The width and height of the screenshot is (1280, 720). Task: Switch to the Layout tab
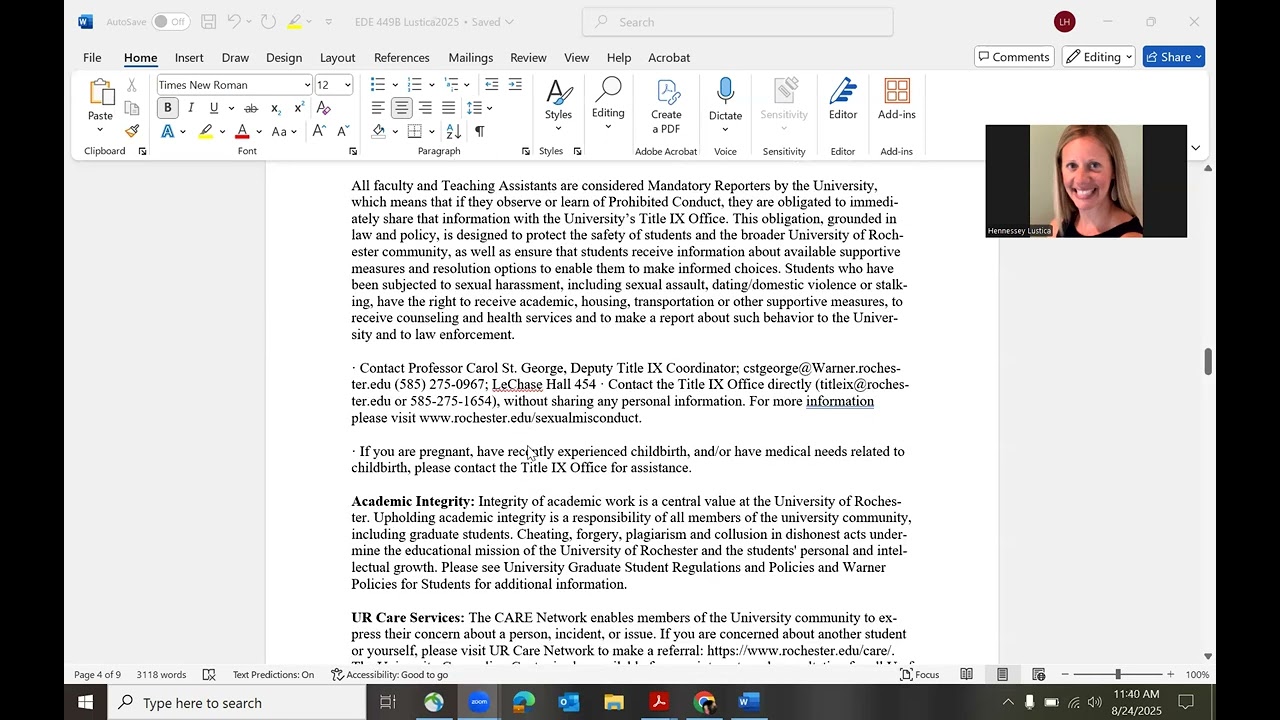[x=337, y=58]
